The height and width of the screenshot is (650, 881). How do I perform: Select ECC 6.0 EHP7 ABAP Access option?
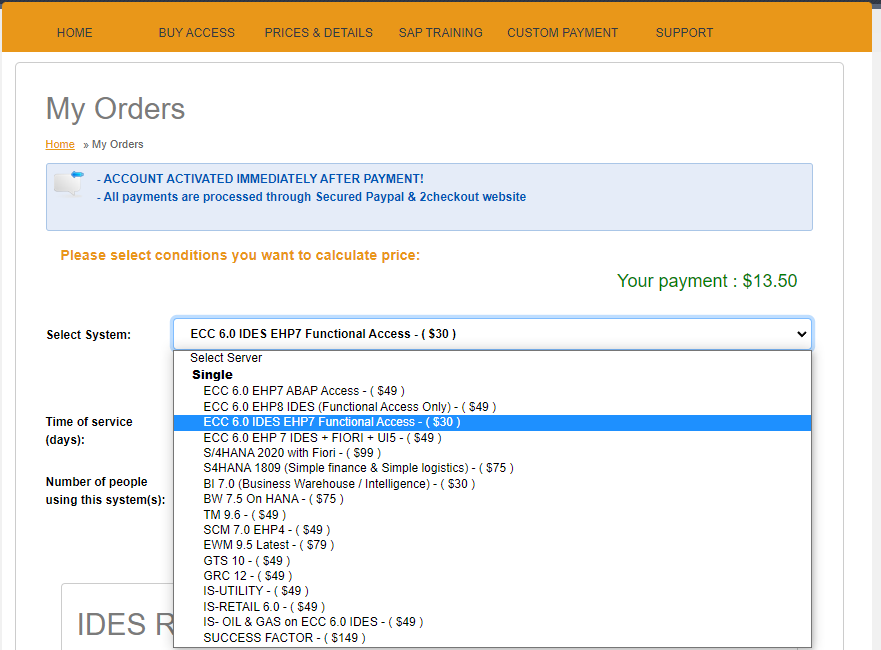click(x=492, y=390)
